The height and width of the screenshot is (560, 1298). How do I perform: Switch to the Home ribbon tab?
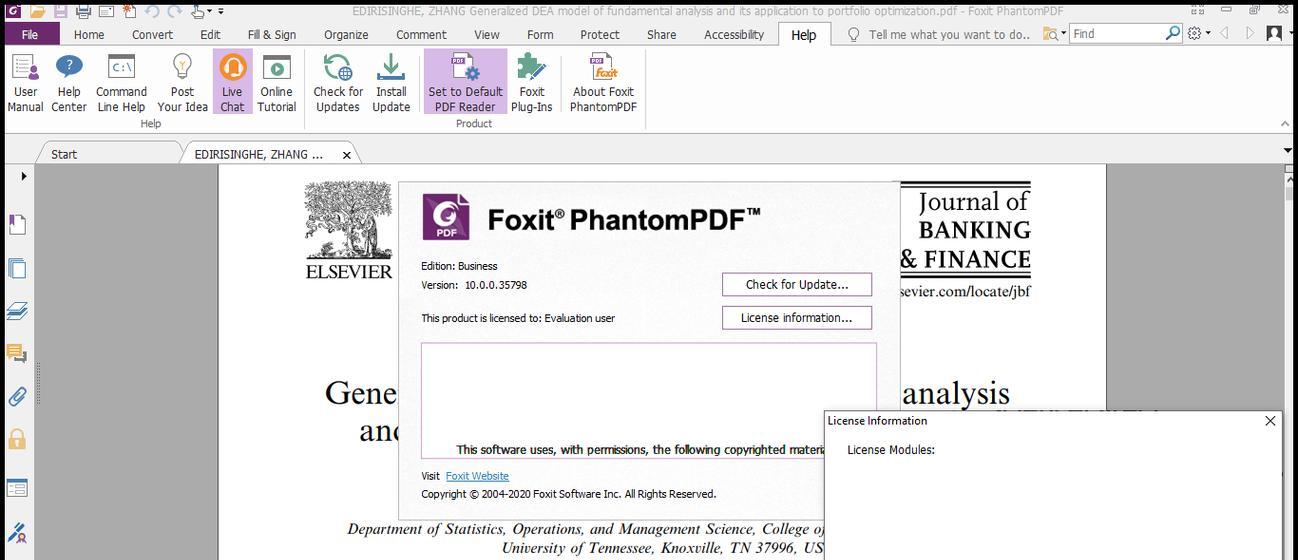pyautogui.click(x=89, y=34)
